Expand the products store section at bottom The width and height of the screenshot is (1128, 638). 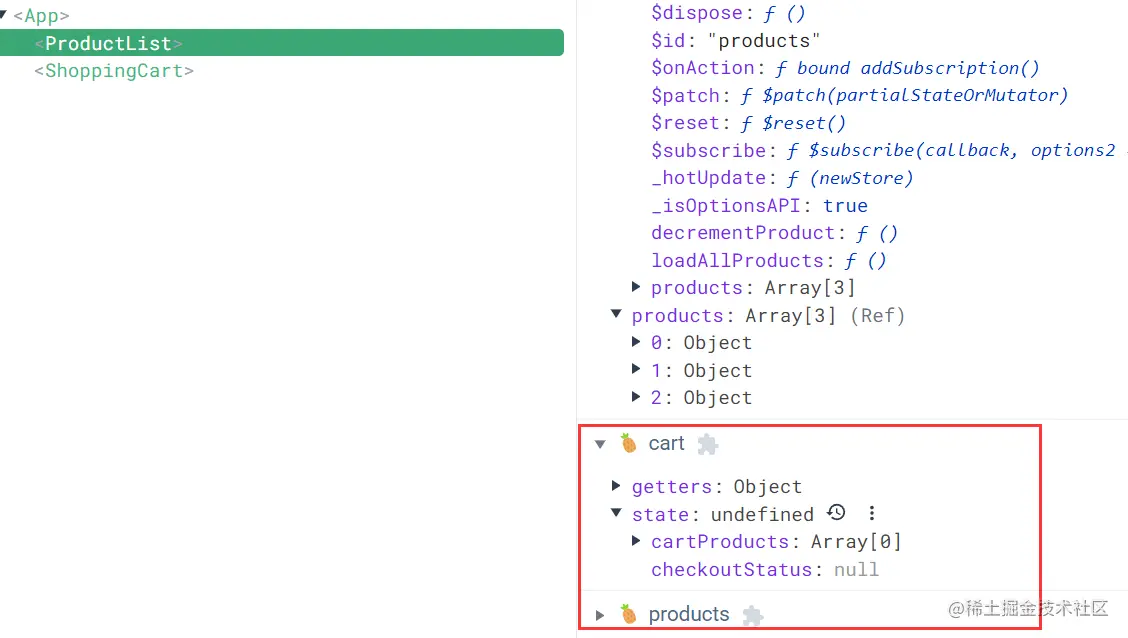[x=600, y=615]
